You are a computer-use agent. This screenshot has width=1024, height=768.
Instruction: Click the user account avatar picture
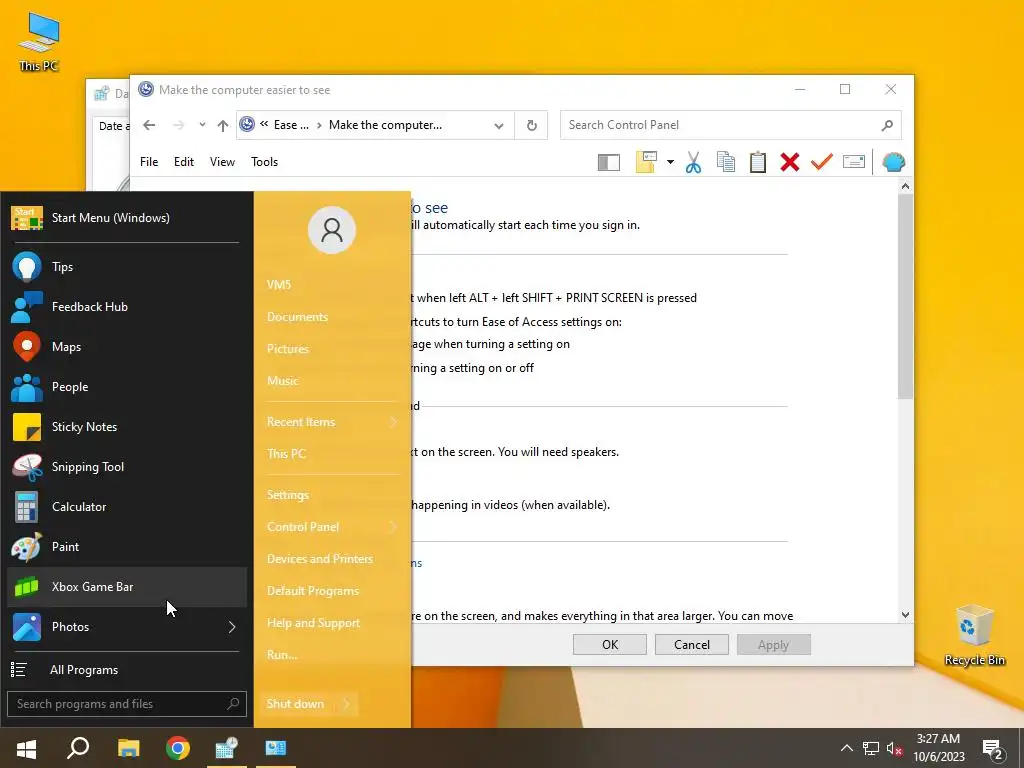(332, 230)
